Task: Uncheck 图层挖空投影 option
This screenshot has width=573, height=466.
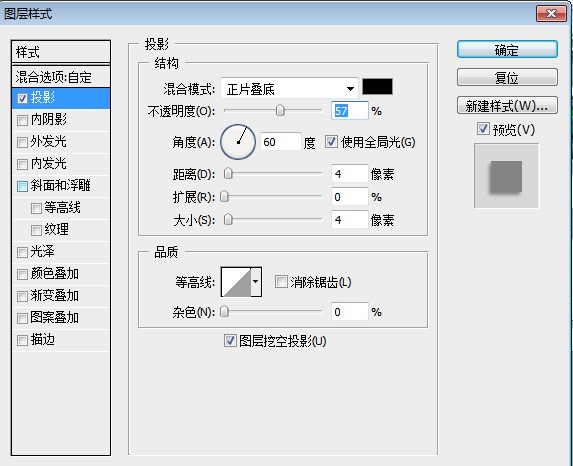Action: [229, 341]
